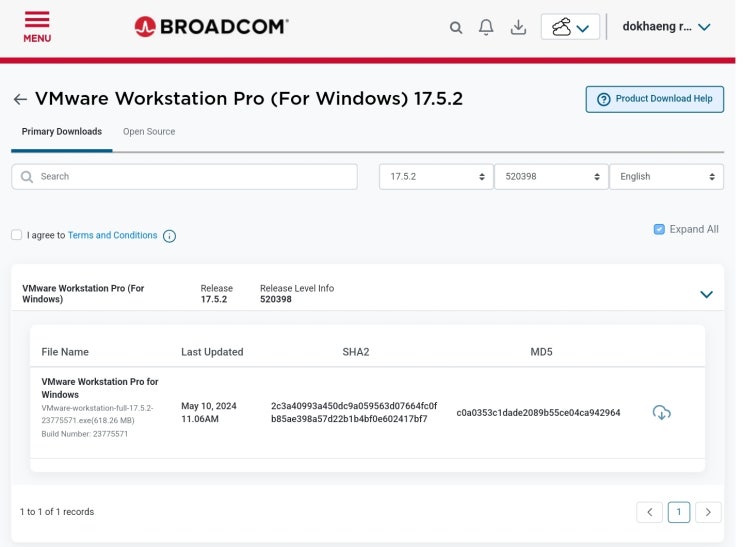The width and height of the screenshot is (743, 547).
Task: Click the 1 to 1 of 1 records text
Action: click(57, 512)
